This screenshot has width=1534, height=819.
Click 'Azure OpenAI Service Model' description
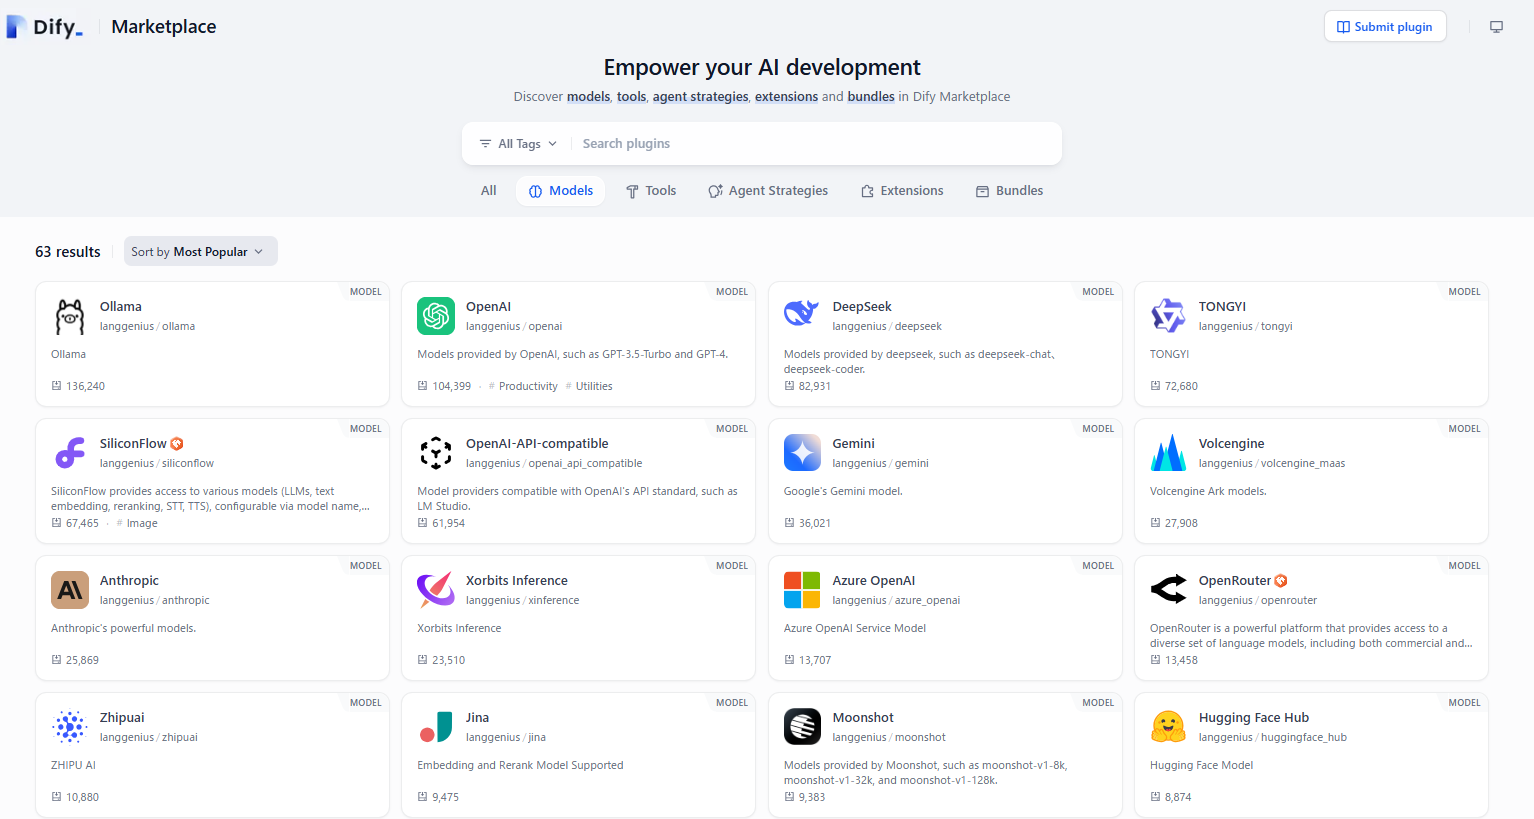tap(855, 629)
